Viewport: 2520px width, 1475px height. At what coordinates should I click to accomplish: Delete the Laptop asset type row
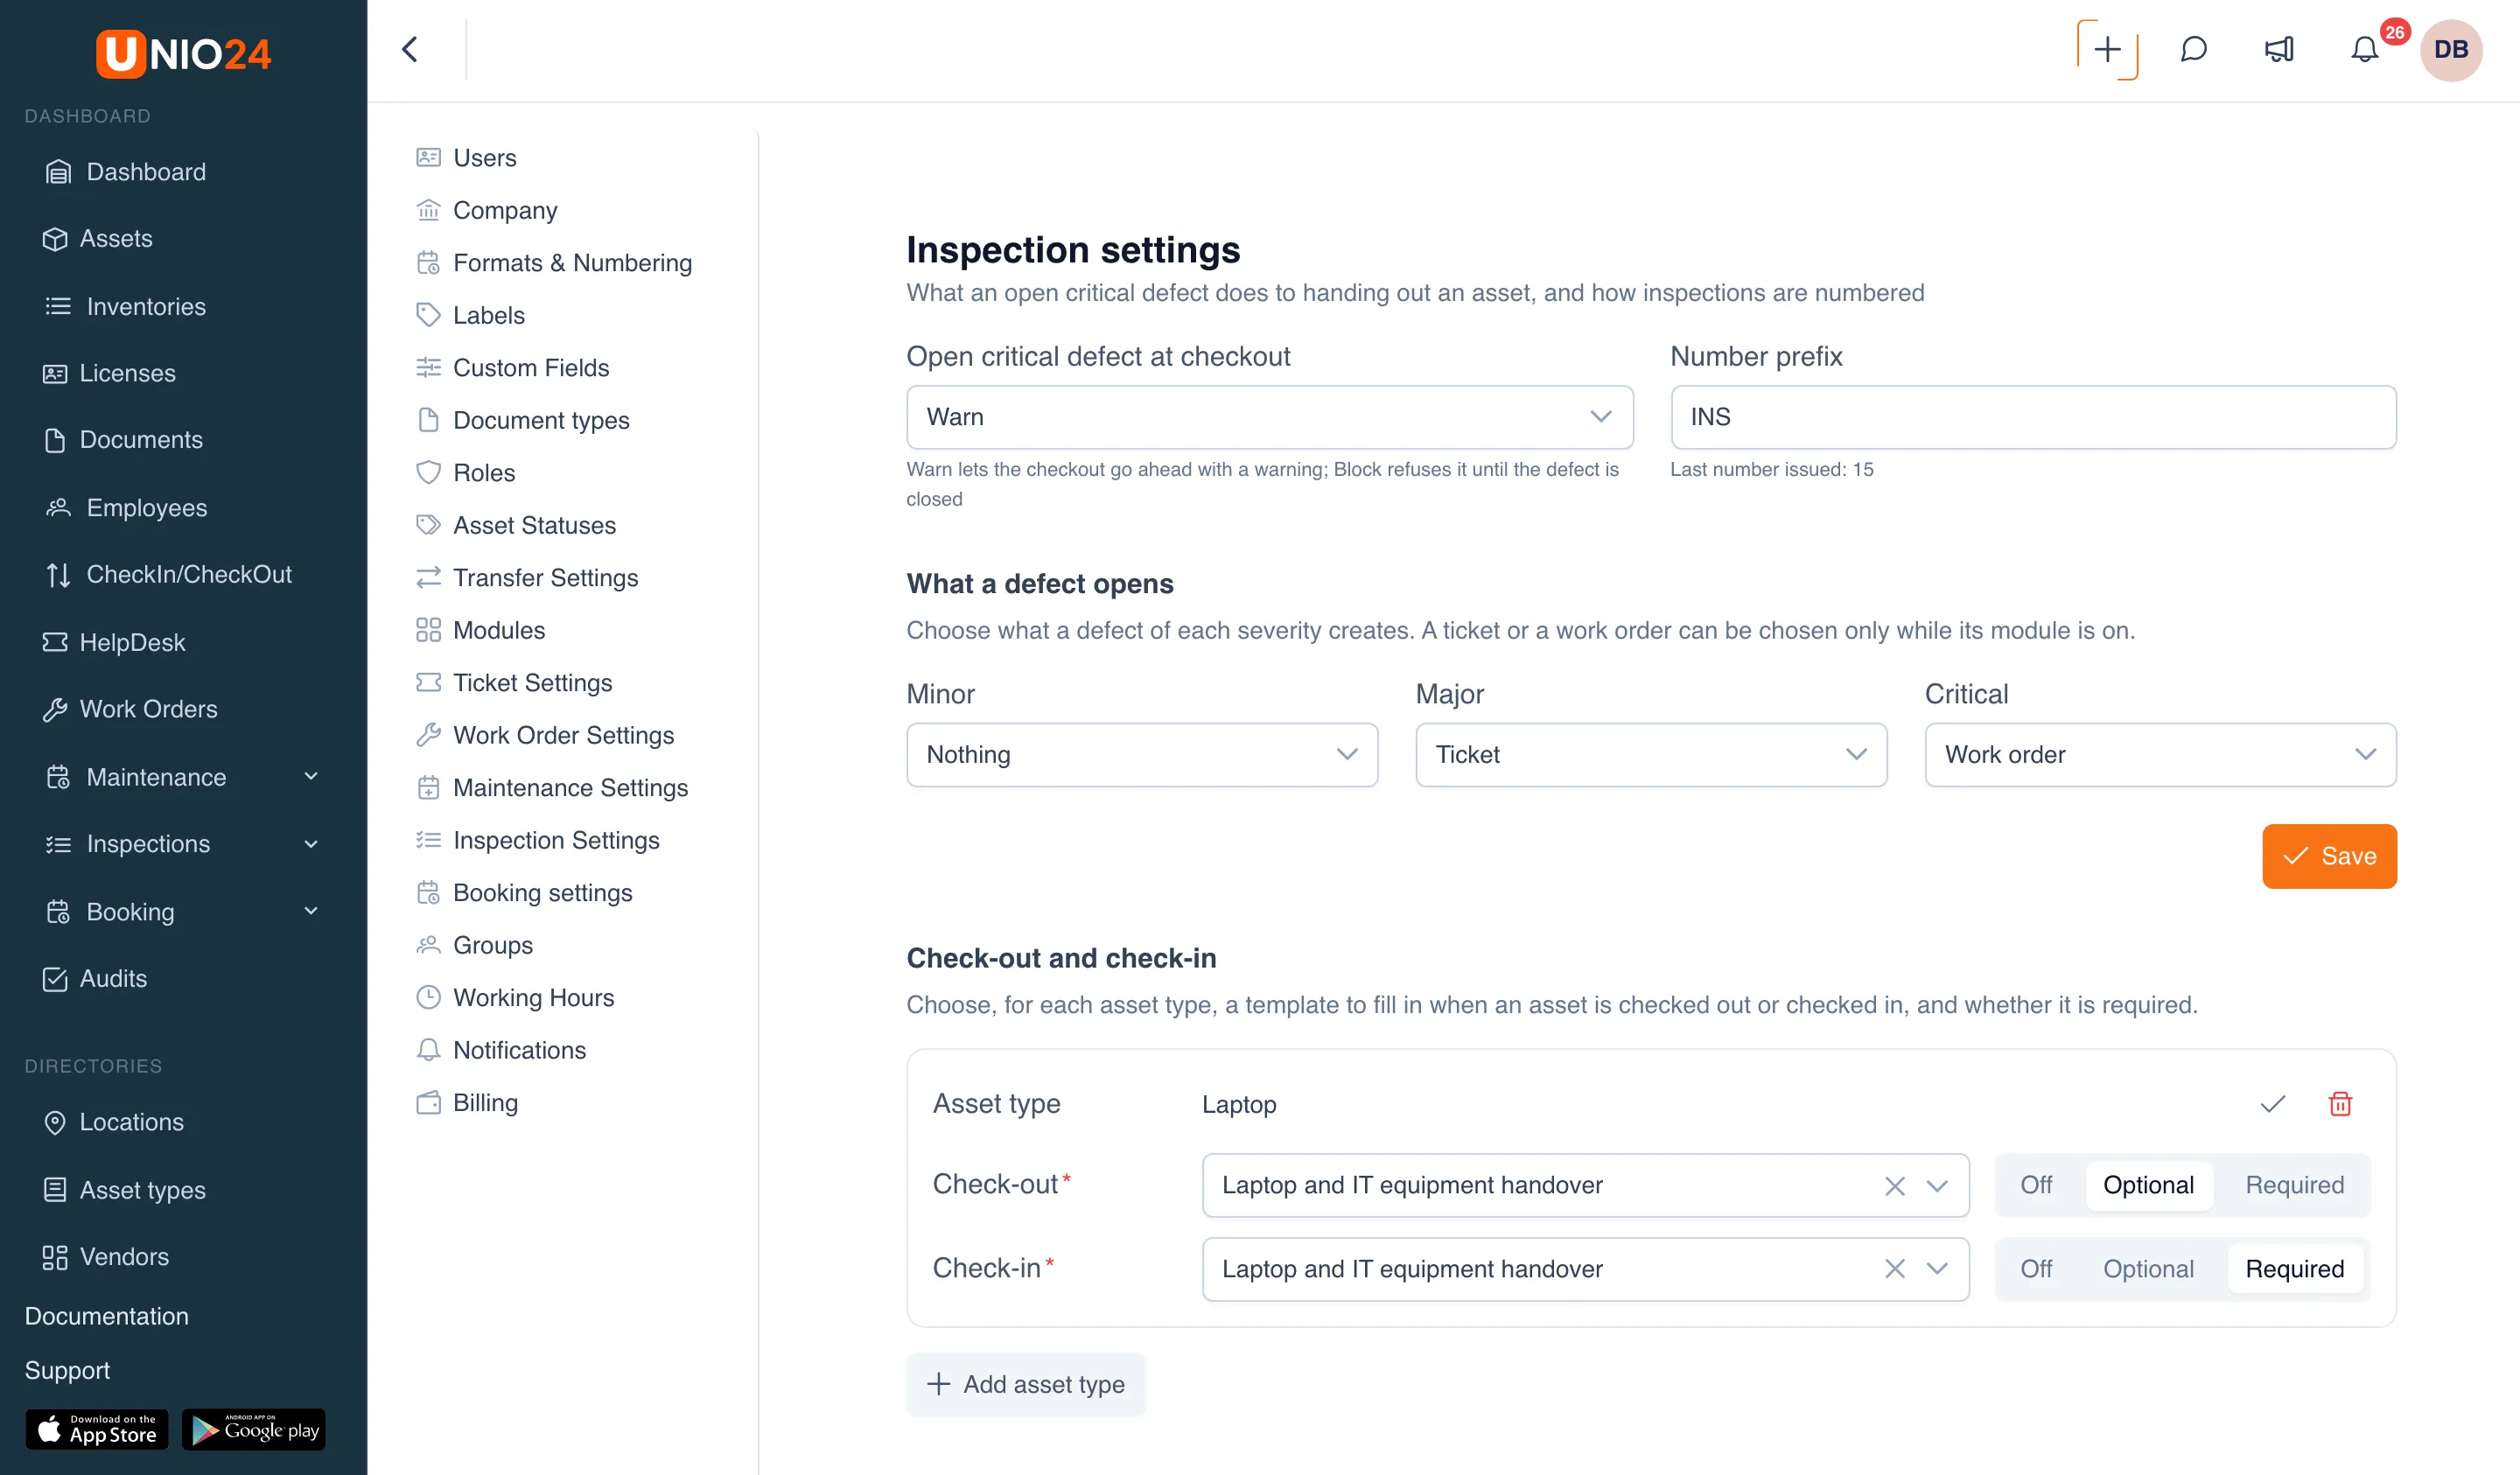2340,1103
